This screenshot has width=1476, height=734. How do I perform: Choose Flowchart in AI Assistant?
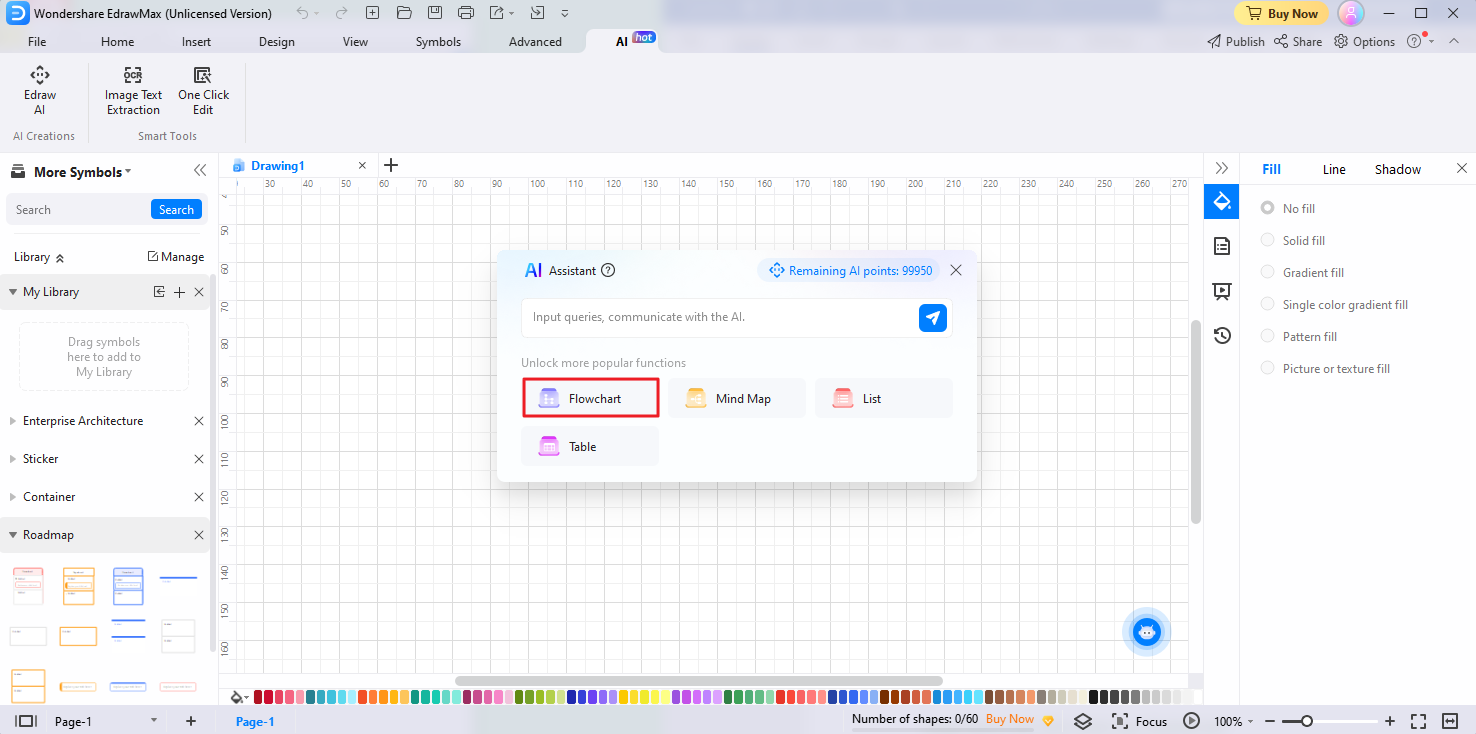point(590,398)
